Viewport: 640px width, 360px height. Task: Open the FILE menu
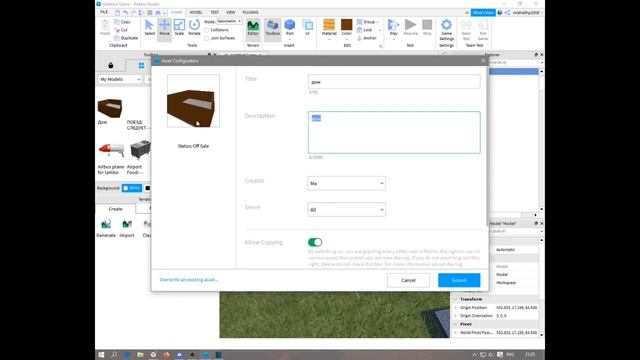tap(104, 12)
